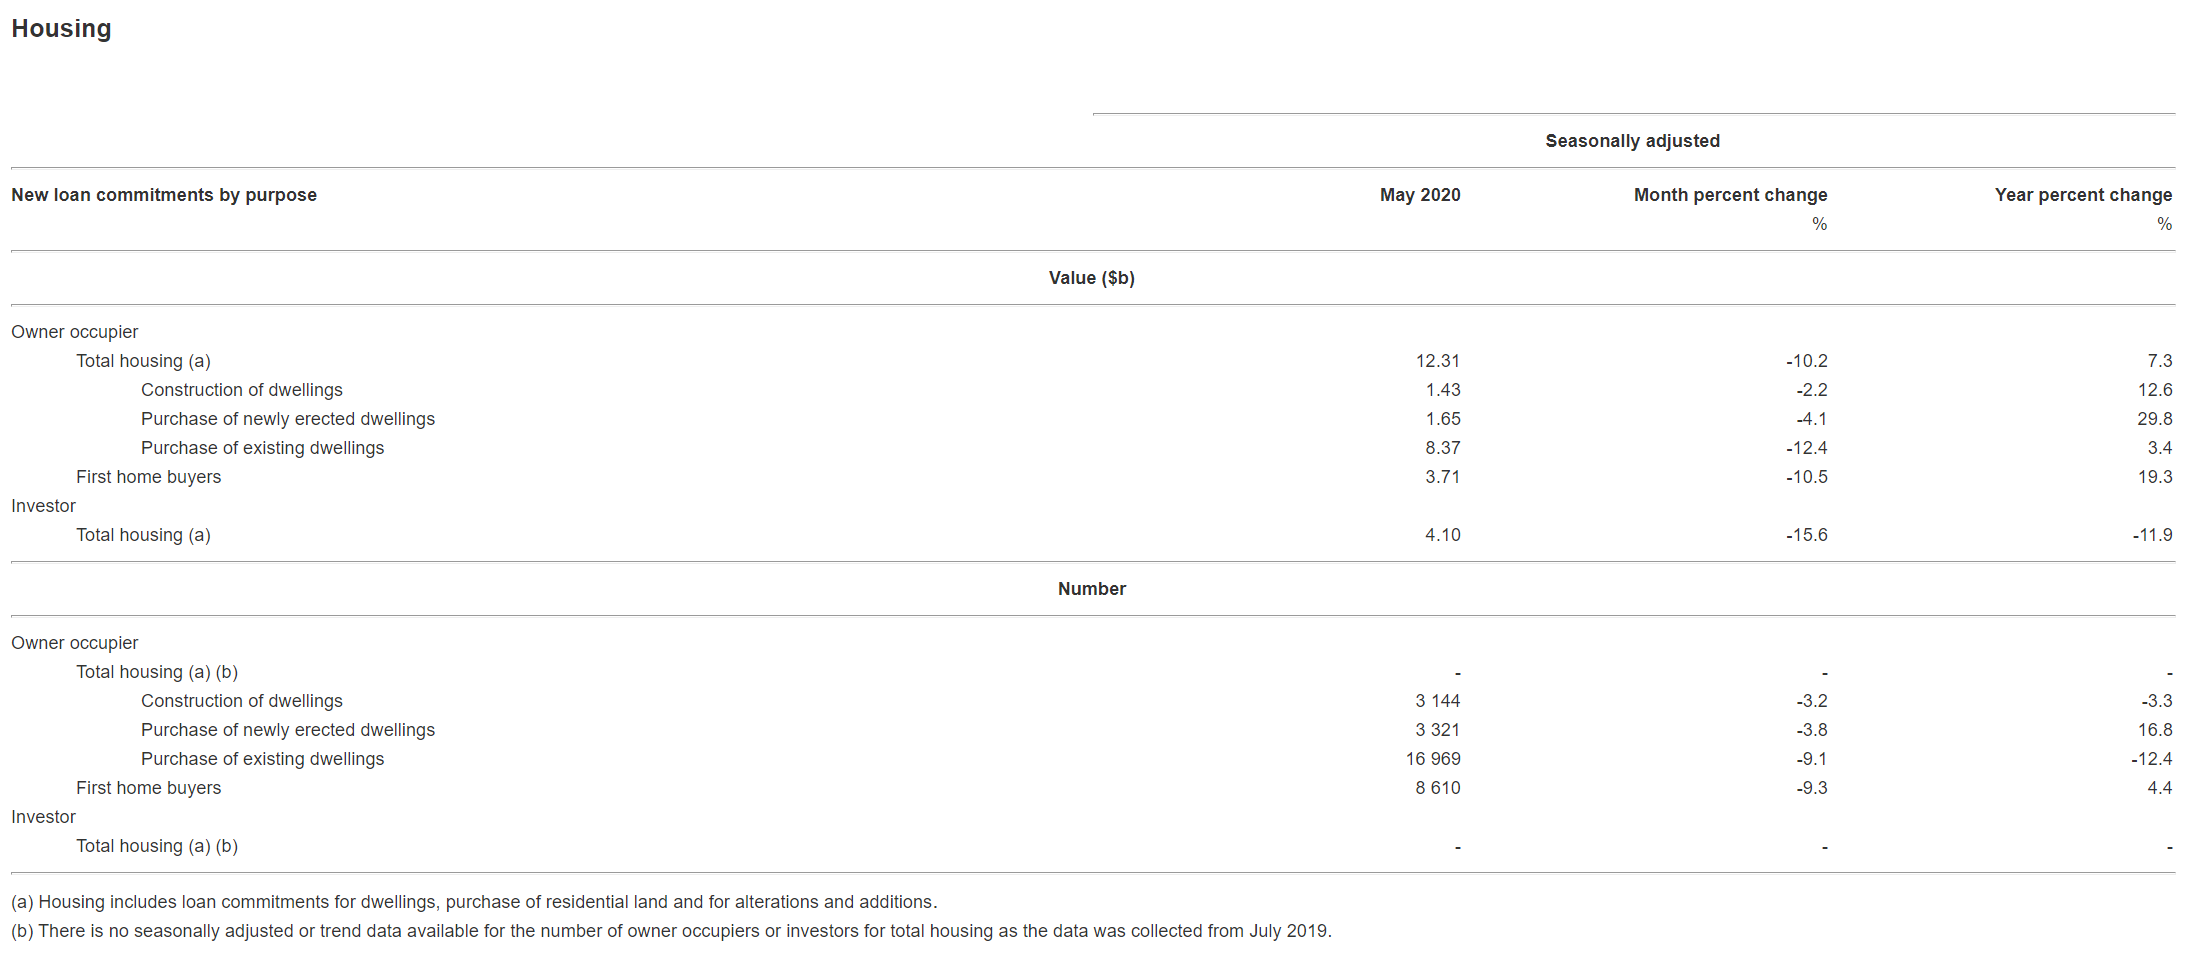Click the May 2020 column header
Screen dimensions: 2202x954
pos(1419,195)
